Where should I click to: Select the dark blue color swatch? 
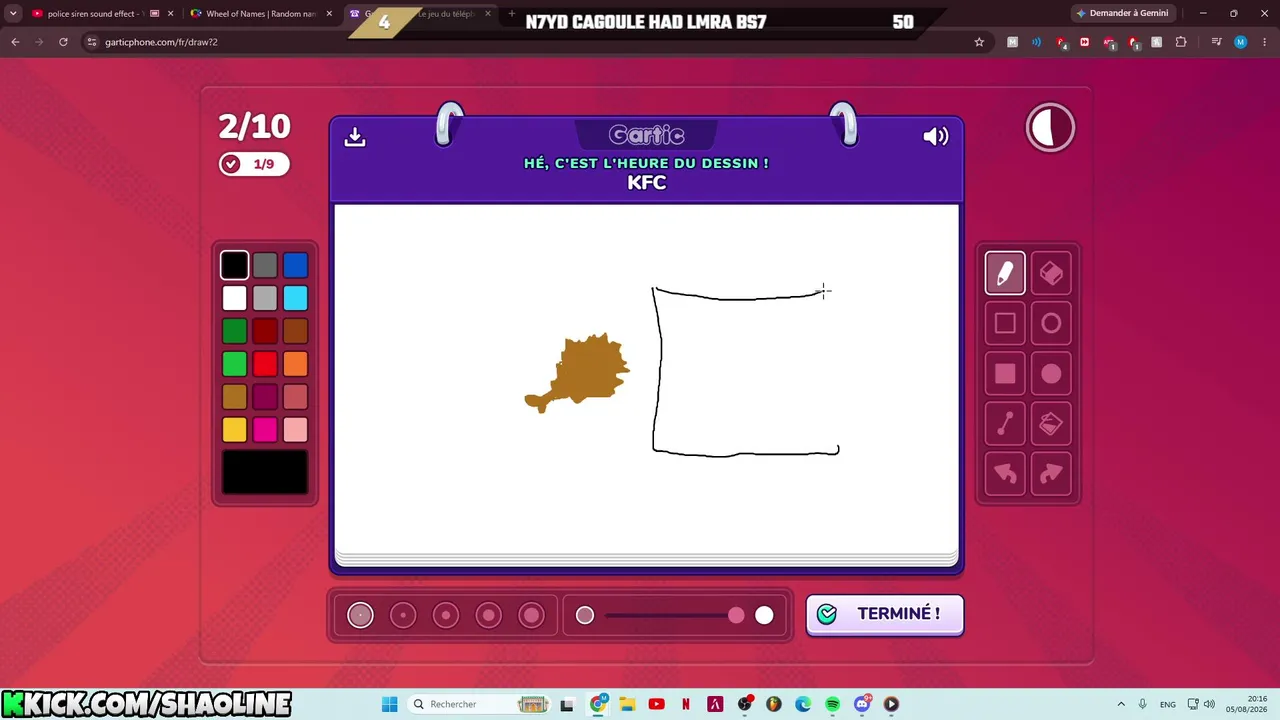pos(295,265)
